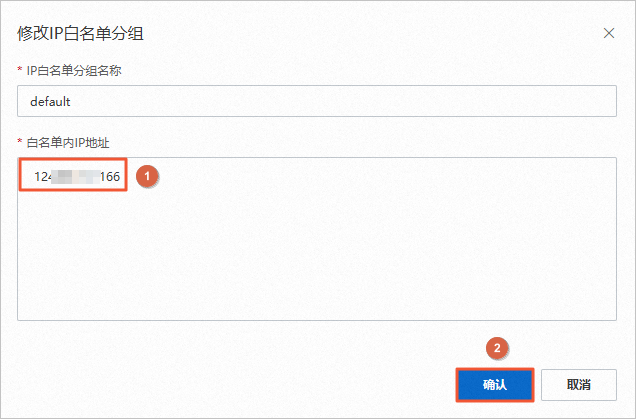This screenshot has height=419, width=636.
Task: Close the 修改IP白名单分组 dialog
Action: click(609, 33)
